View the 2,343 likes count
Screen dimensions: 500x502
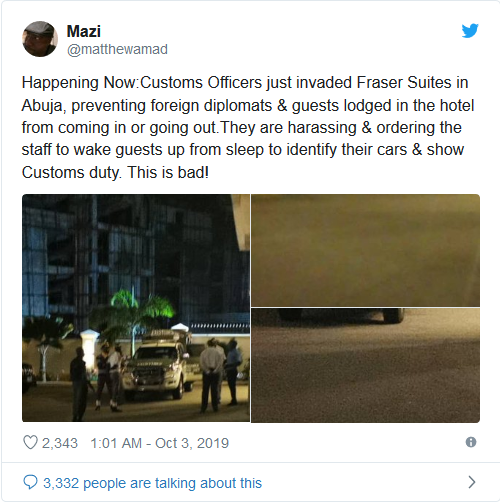[x=60, y=443]
